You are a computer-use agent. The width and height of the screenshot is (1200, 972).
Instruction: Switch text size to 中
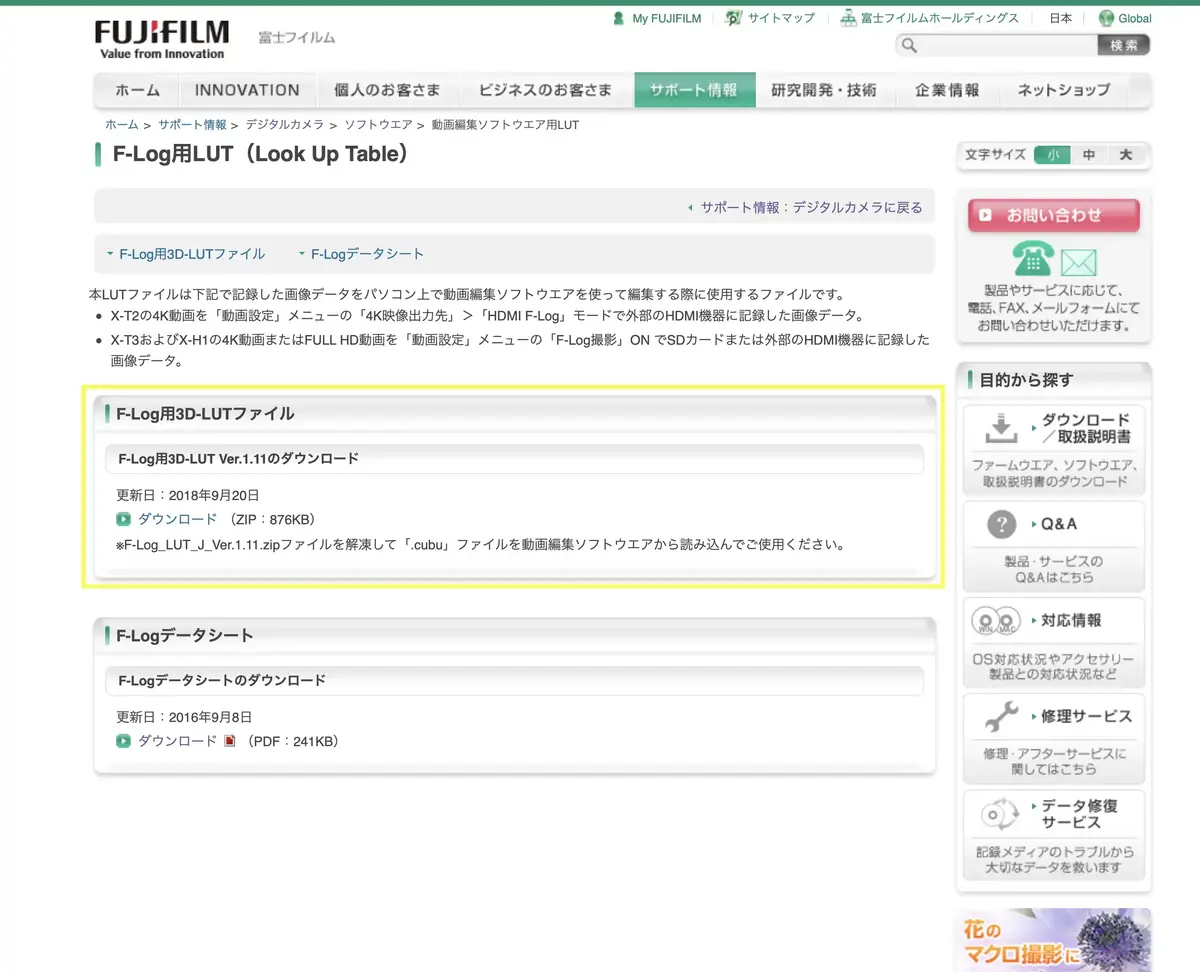coord(1089,155)
